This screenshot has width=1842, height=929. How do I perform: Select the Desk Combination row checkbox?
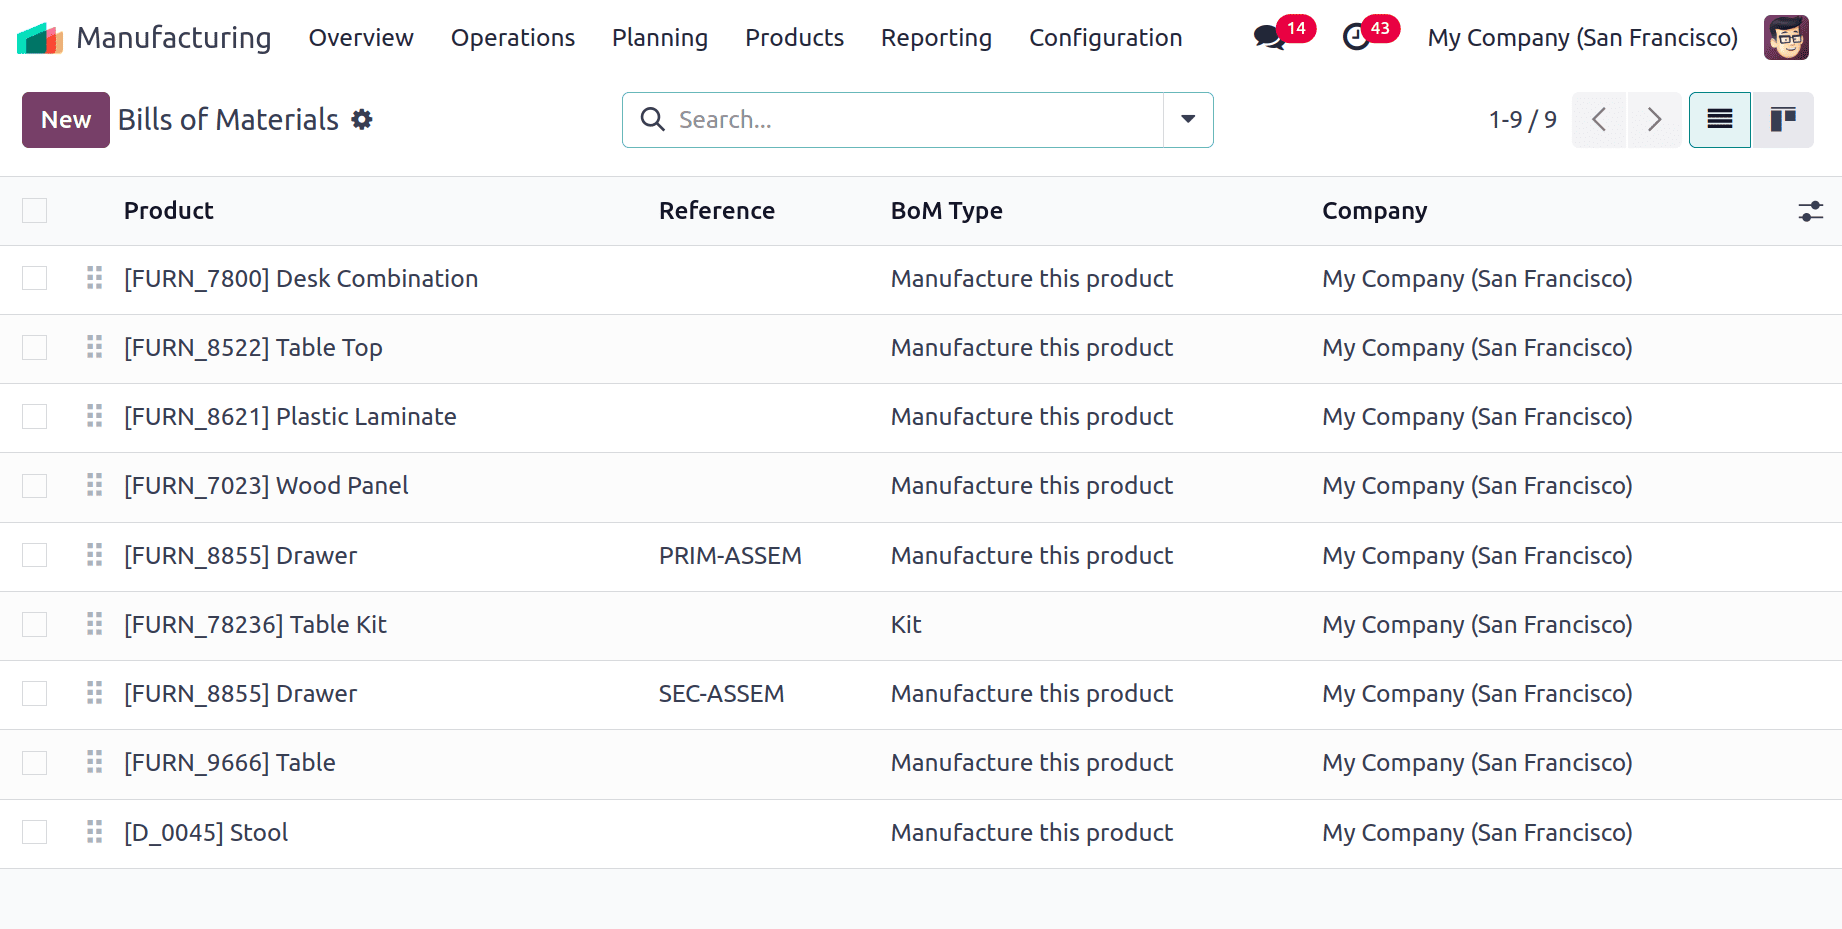[35, 278]
